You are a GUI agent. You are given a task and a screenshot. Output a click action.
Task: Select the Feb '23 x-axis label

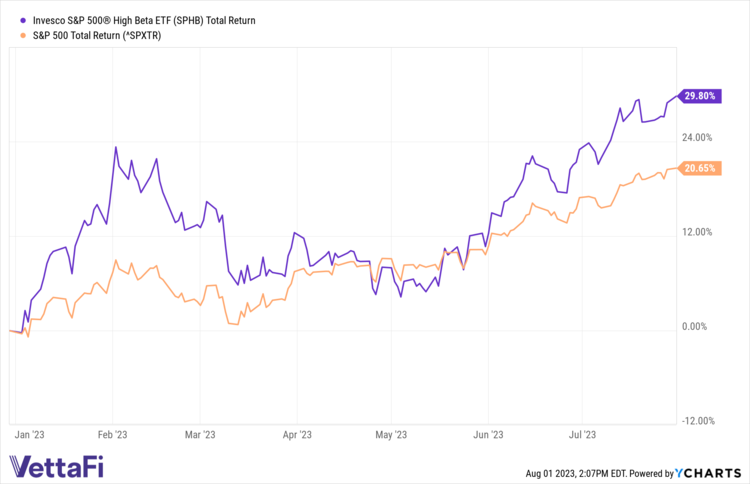111,435
